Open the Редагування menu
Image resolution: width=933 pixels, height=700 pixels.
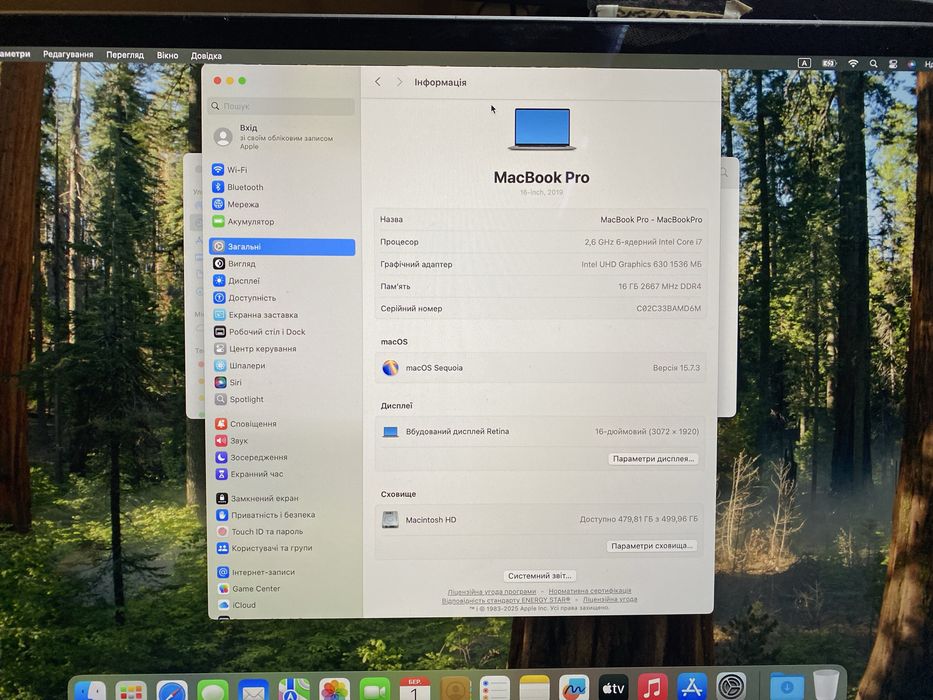(68, 54)
